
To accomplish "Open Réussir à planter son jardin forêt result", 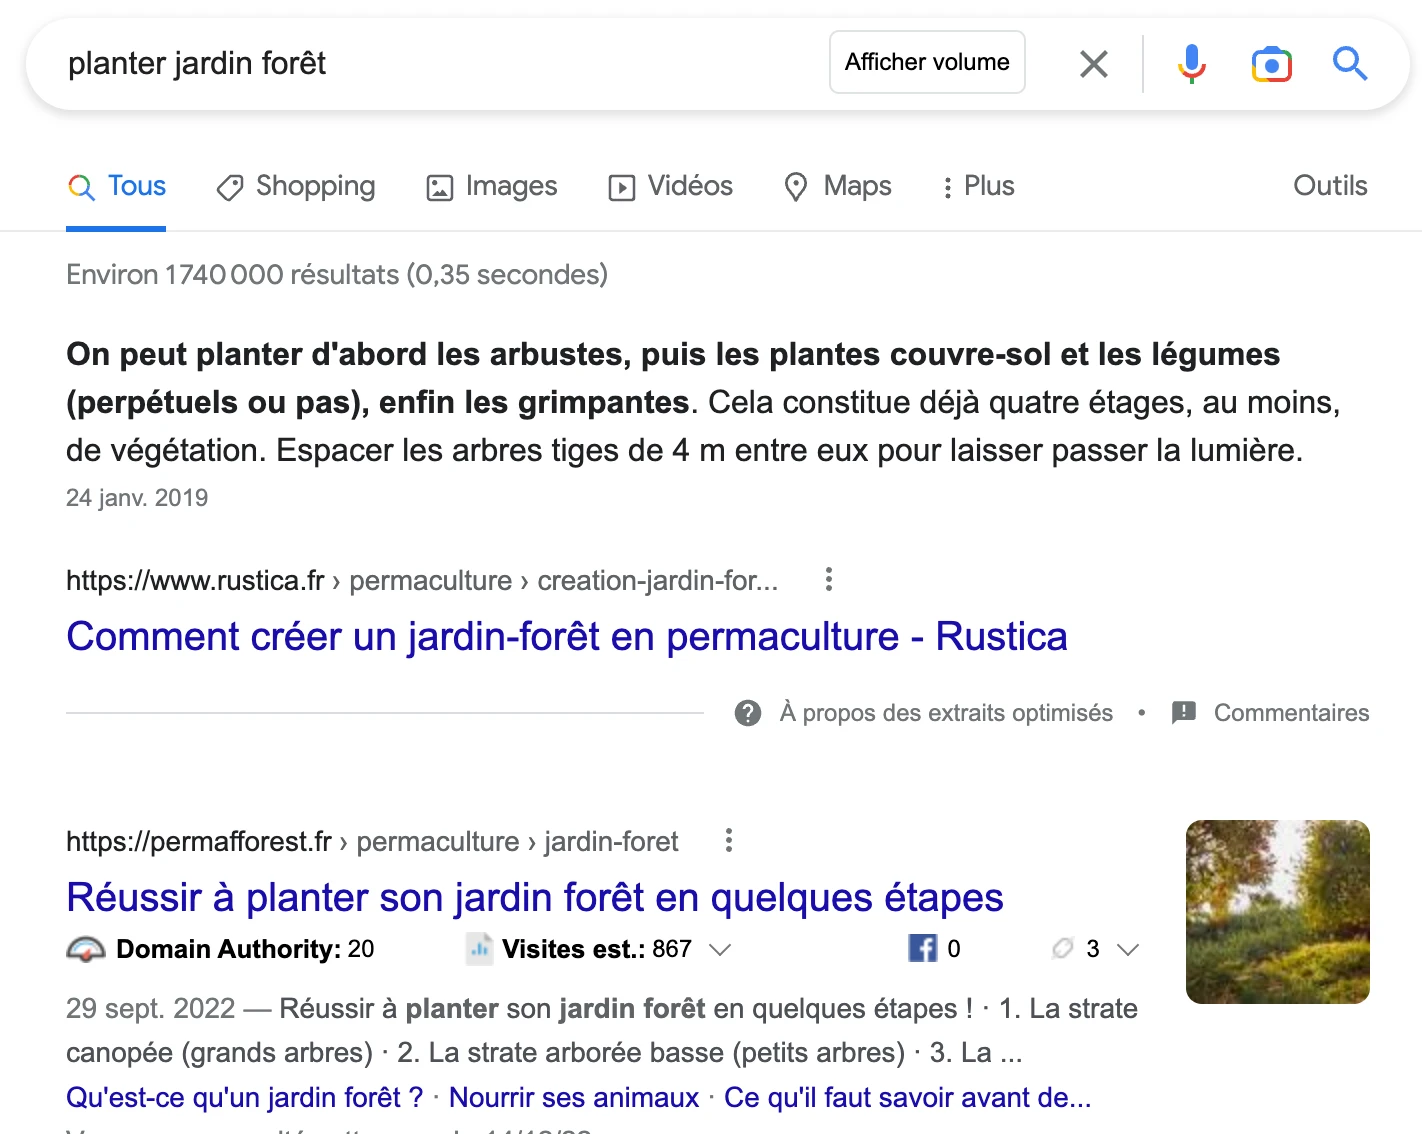I will coord(535,898).
